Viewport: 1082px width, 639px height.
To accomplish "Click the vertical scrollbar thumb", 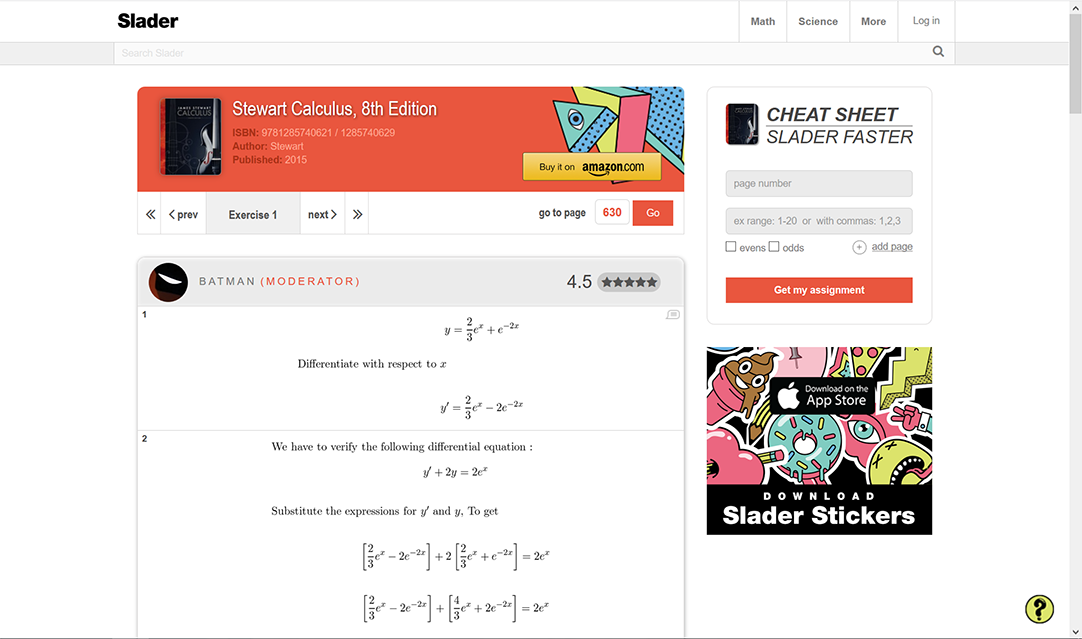I will pyautogui.click(x=1075, y=63).
